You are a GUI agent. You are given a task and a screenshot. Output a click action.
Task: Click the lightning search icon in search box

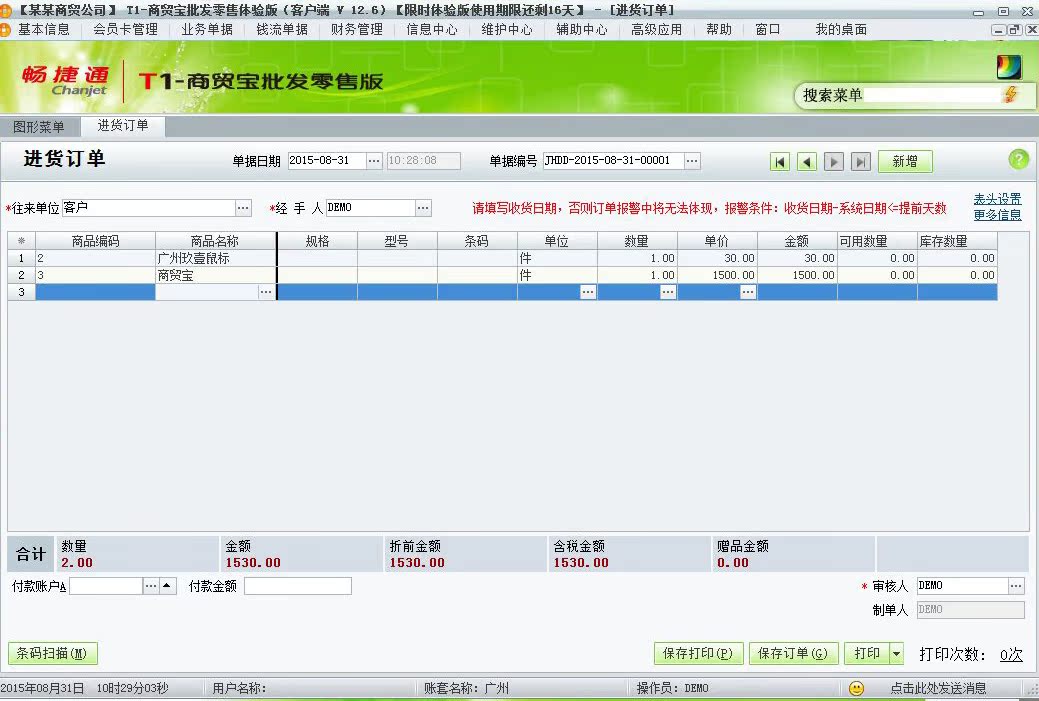coord(1010,95)
